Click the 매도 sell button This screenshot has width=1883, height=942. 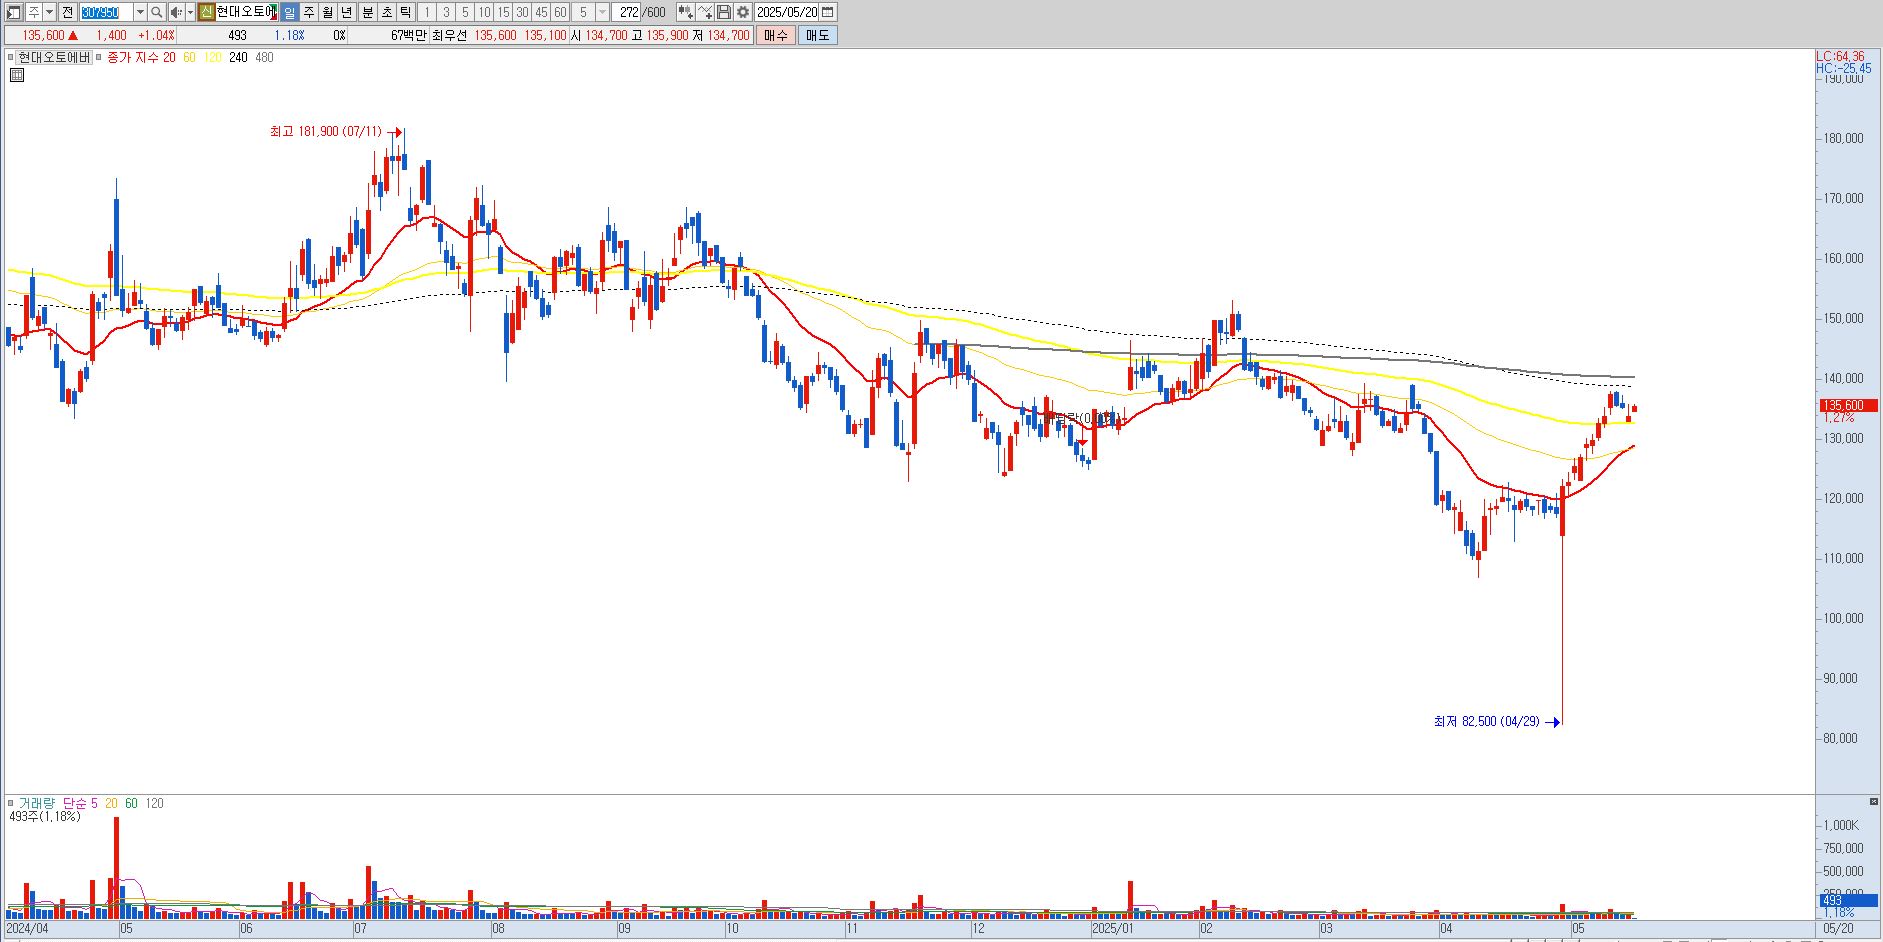pyautogui.click(x=817, y=35)
